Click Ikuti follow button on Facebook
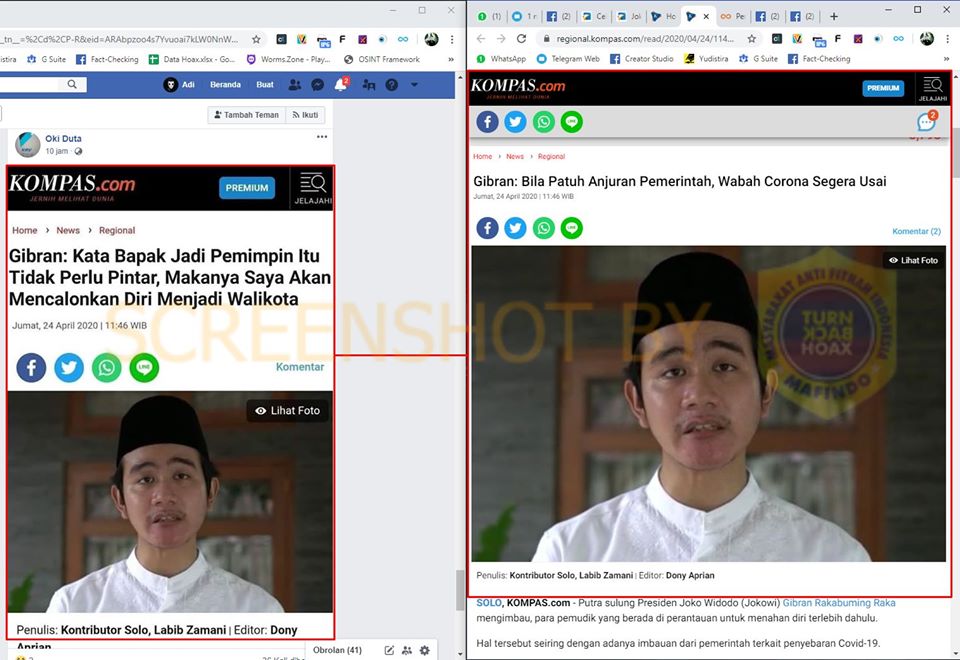Image resolution: width=960 pixels, height=660 pixels. [x=305, y=114]
